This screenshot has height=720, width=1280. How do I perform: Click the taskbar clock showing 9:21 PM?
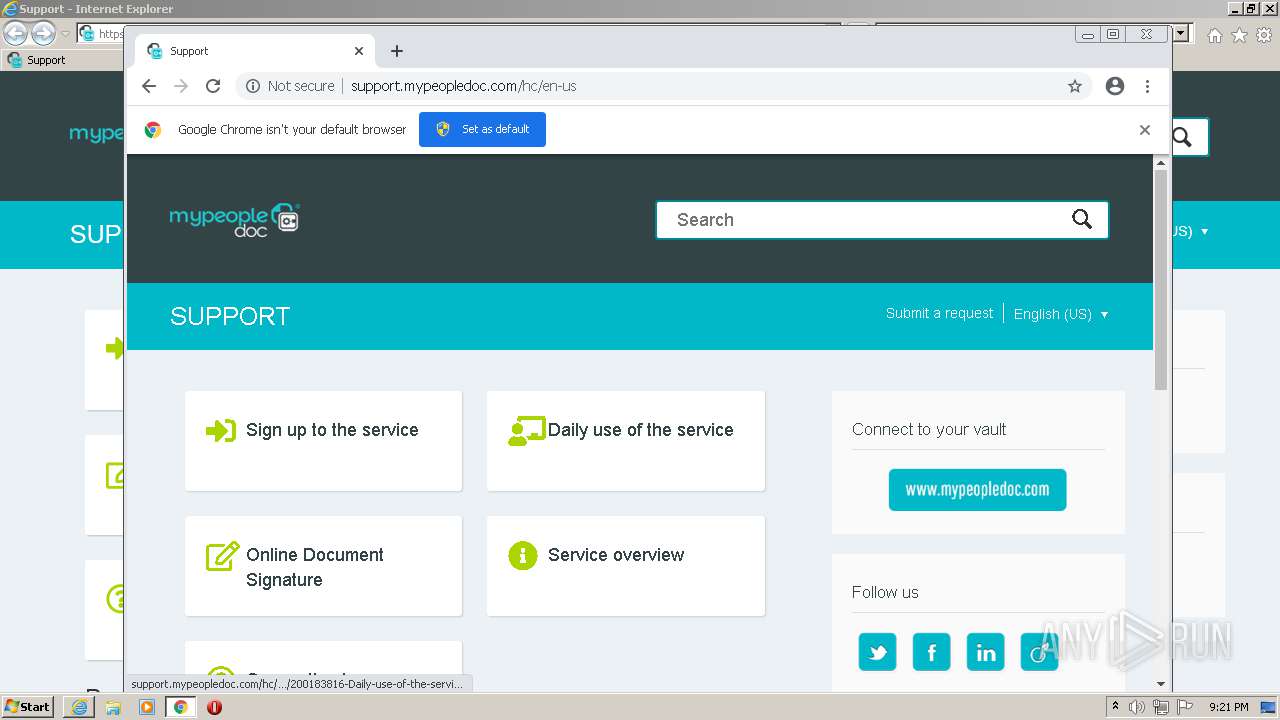tap(1228, 707)
